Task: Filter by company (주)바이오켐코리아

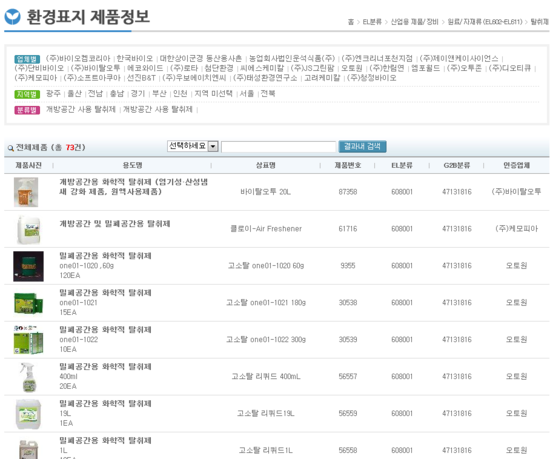Action: pos(78,58)
